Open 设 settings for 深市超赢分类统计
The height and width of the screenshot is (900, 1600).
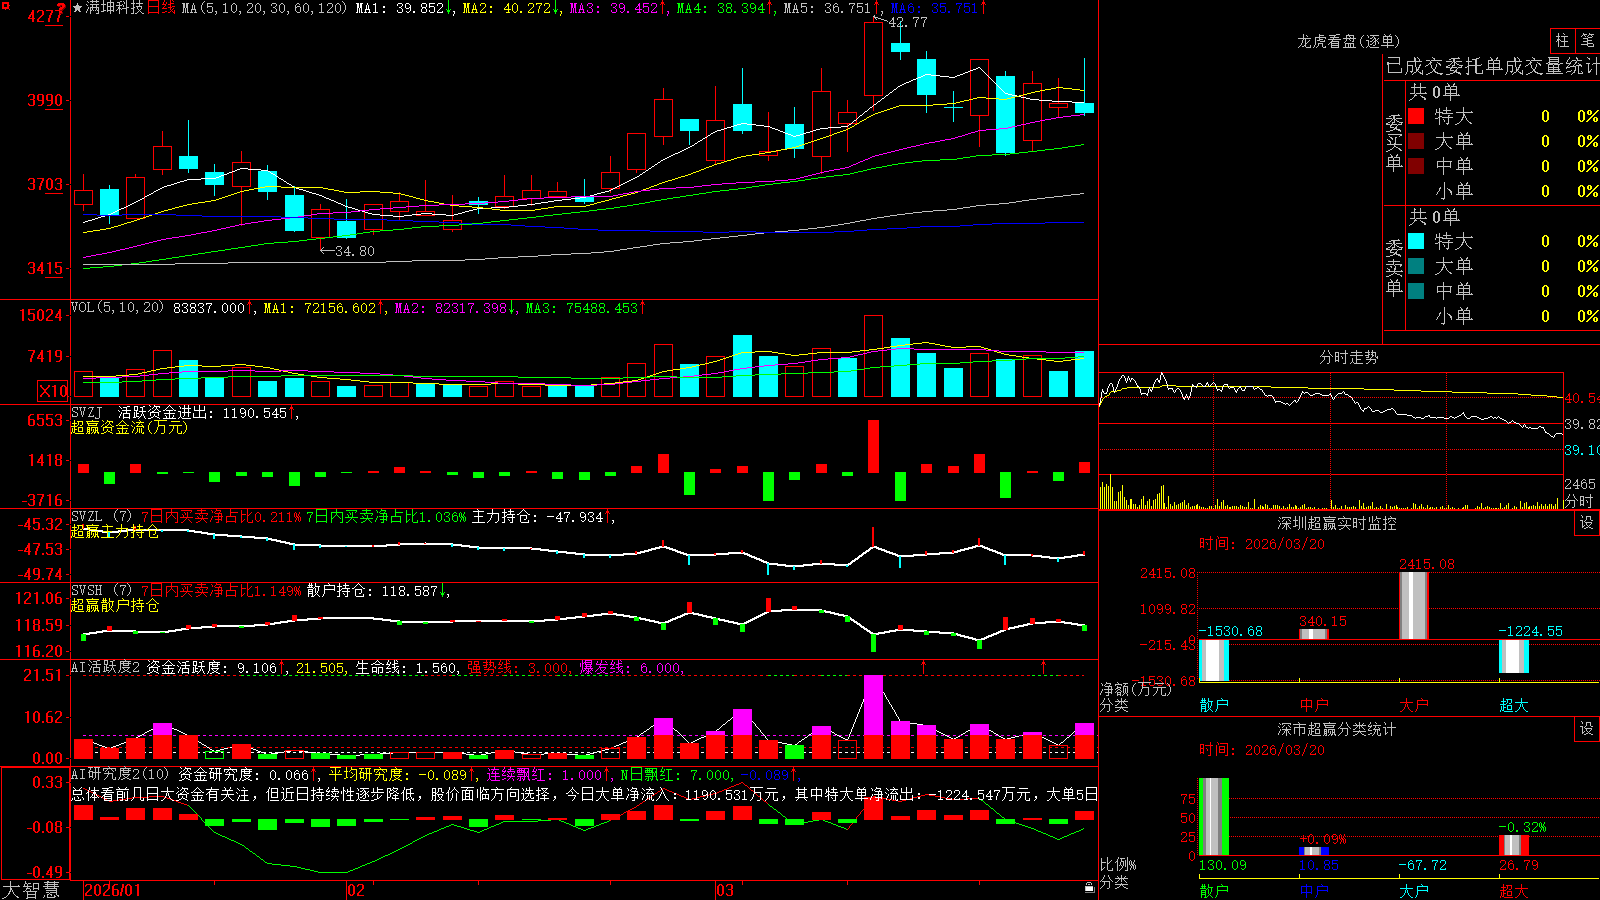click(x=1587, y=729)
